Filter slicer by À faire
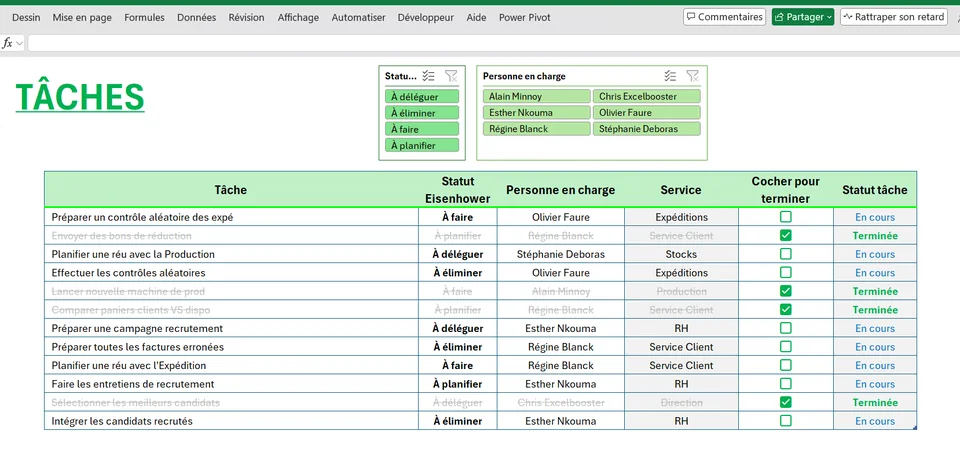 422,129
